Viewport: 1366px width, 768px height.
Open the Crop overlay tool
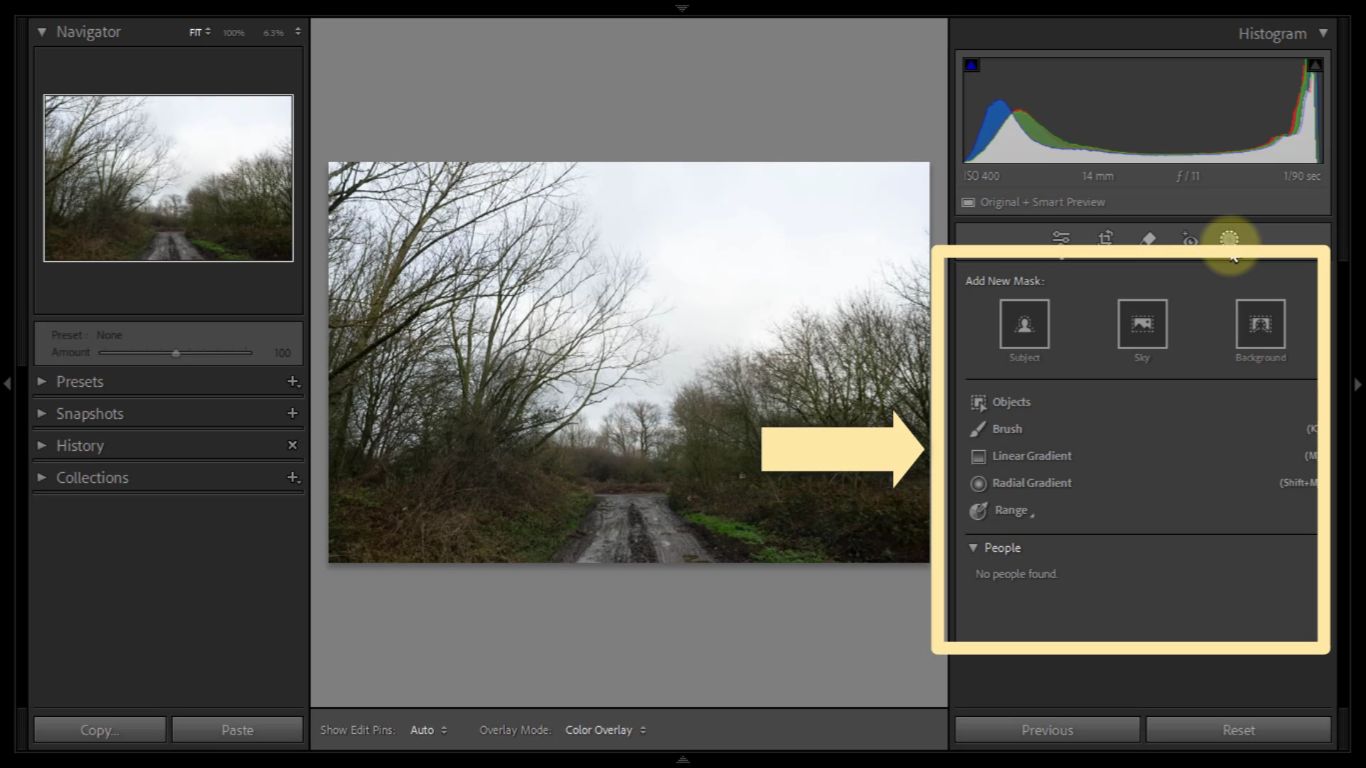pos(1105,238)
